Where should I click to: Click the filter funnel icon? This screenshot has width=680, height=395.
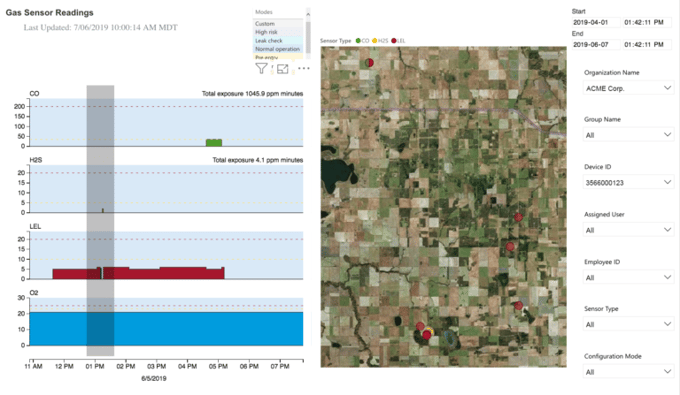coord(261,69)
